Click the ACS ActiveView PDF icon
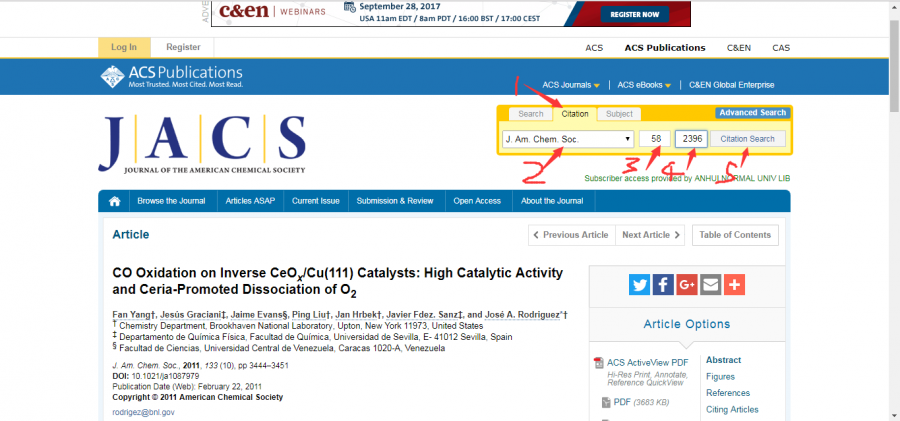Image resolution: width=900 pixels, height=421 pixels. click(x=599, y=362)
